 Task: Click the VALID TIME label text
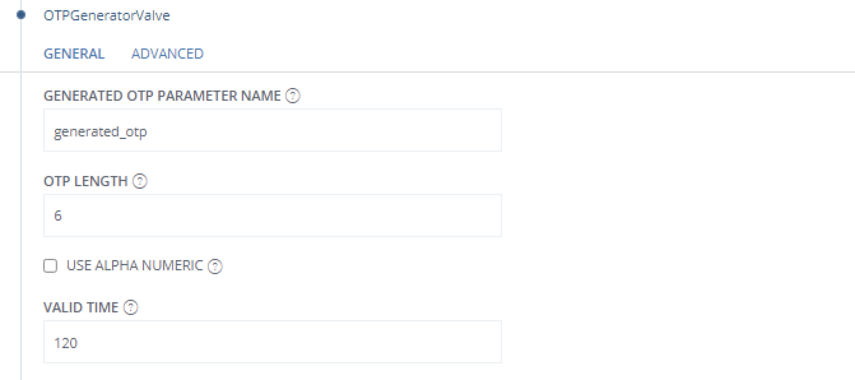pyautogui.click(x=81, y=308)
